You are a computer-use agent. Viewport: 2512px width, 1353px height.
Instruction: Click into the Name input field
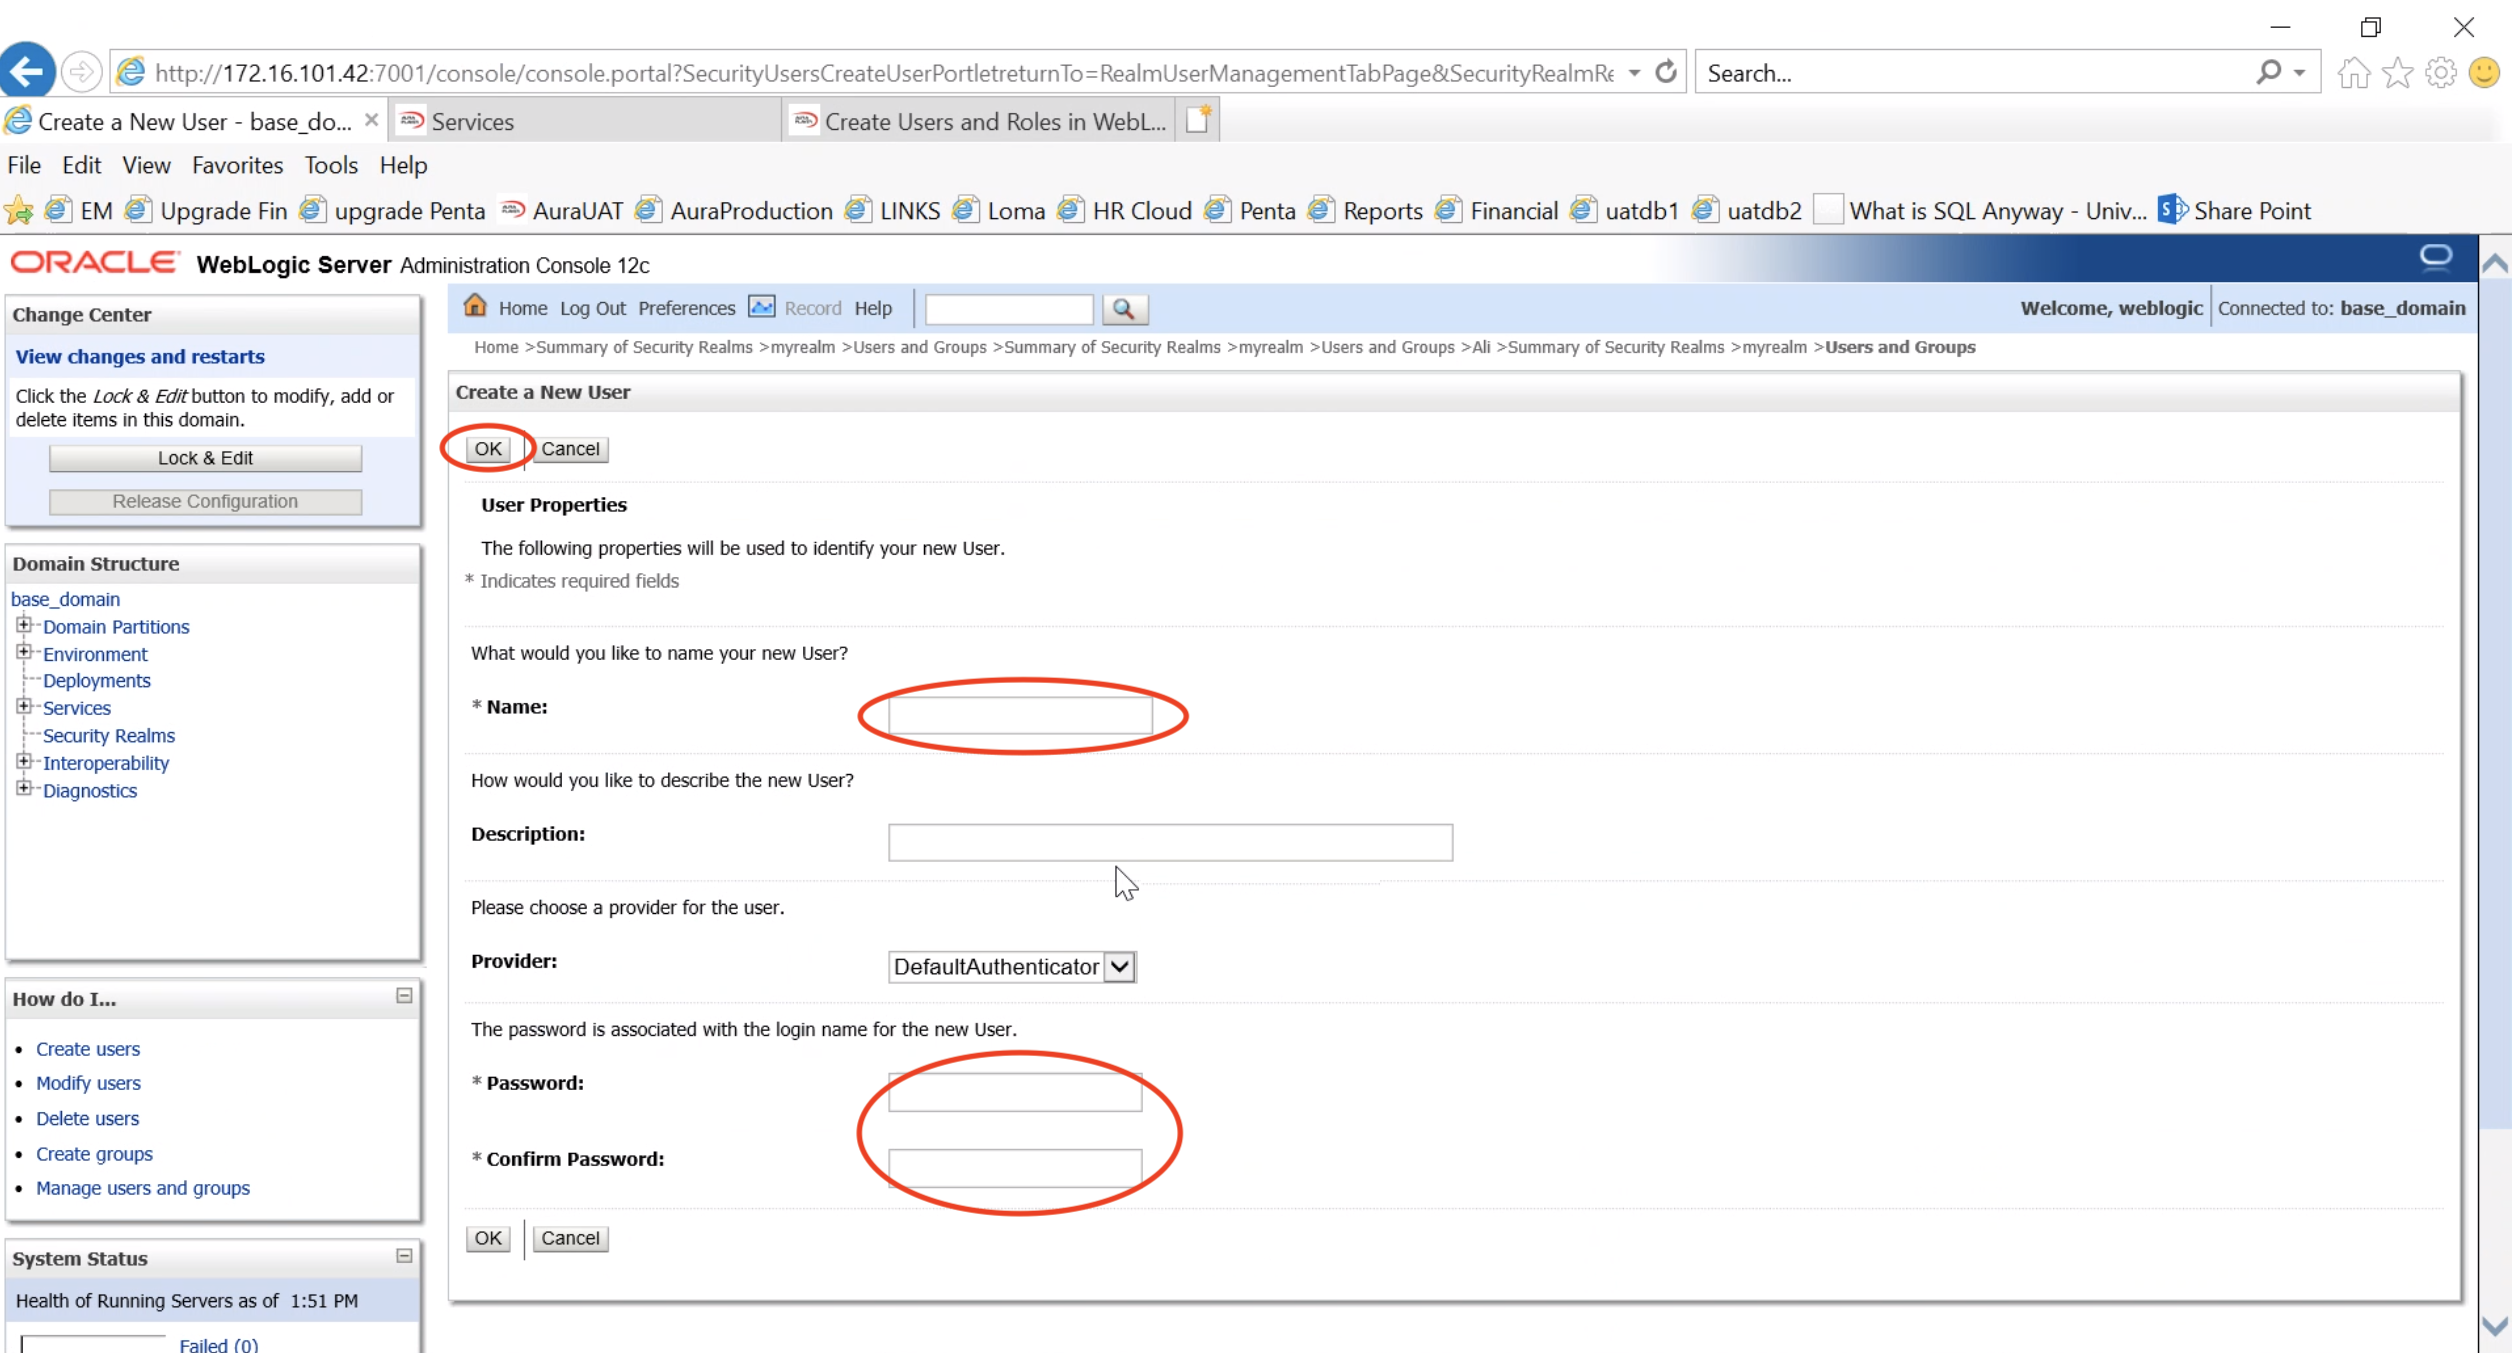pyautogui.click(x=1020, y=715)
